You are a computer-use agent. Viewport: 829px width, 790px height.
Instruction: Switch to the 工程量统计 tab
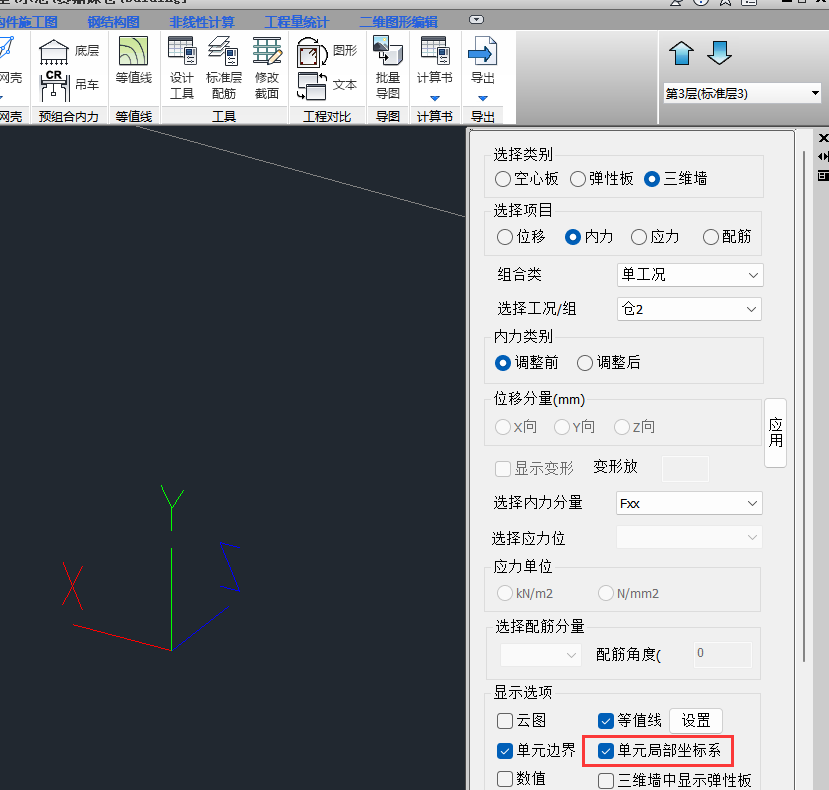point(296,22)
